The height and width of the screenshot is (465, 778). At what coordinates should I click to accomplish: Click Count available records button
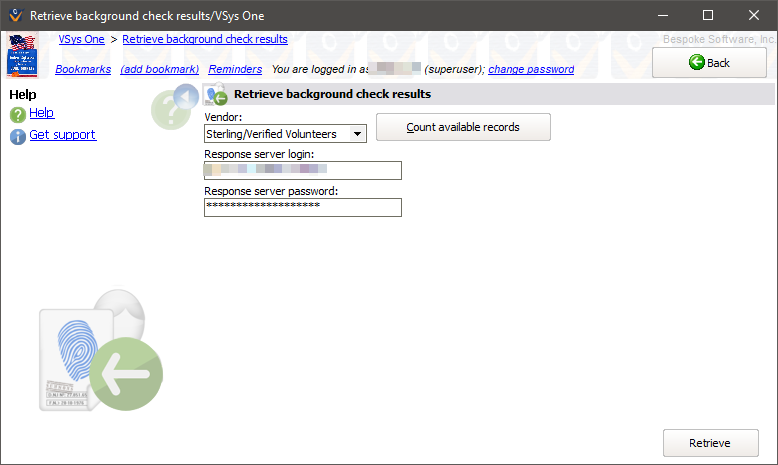click(463, 128)
